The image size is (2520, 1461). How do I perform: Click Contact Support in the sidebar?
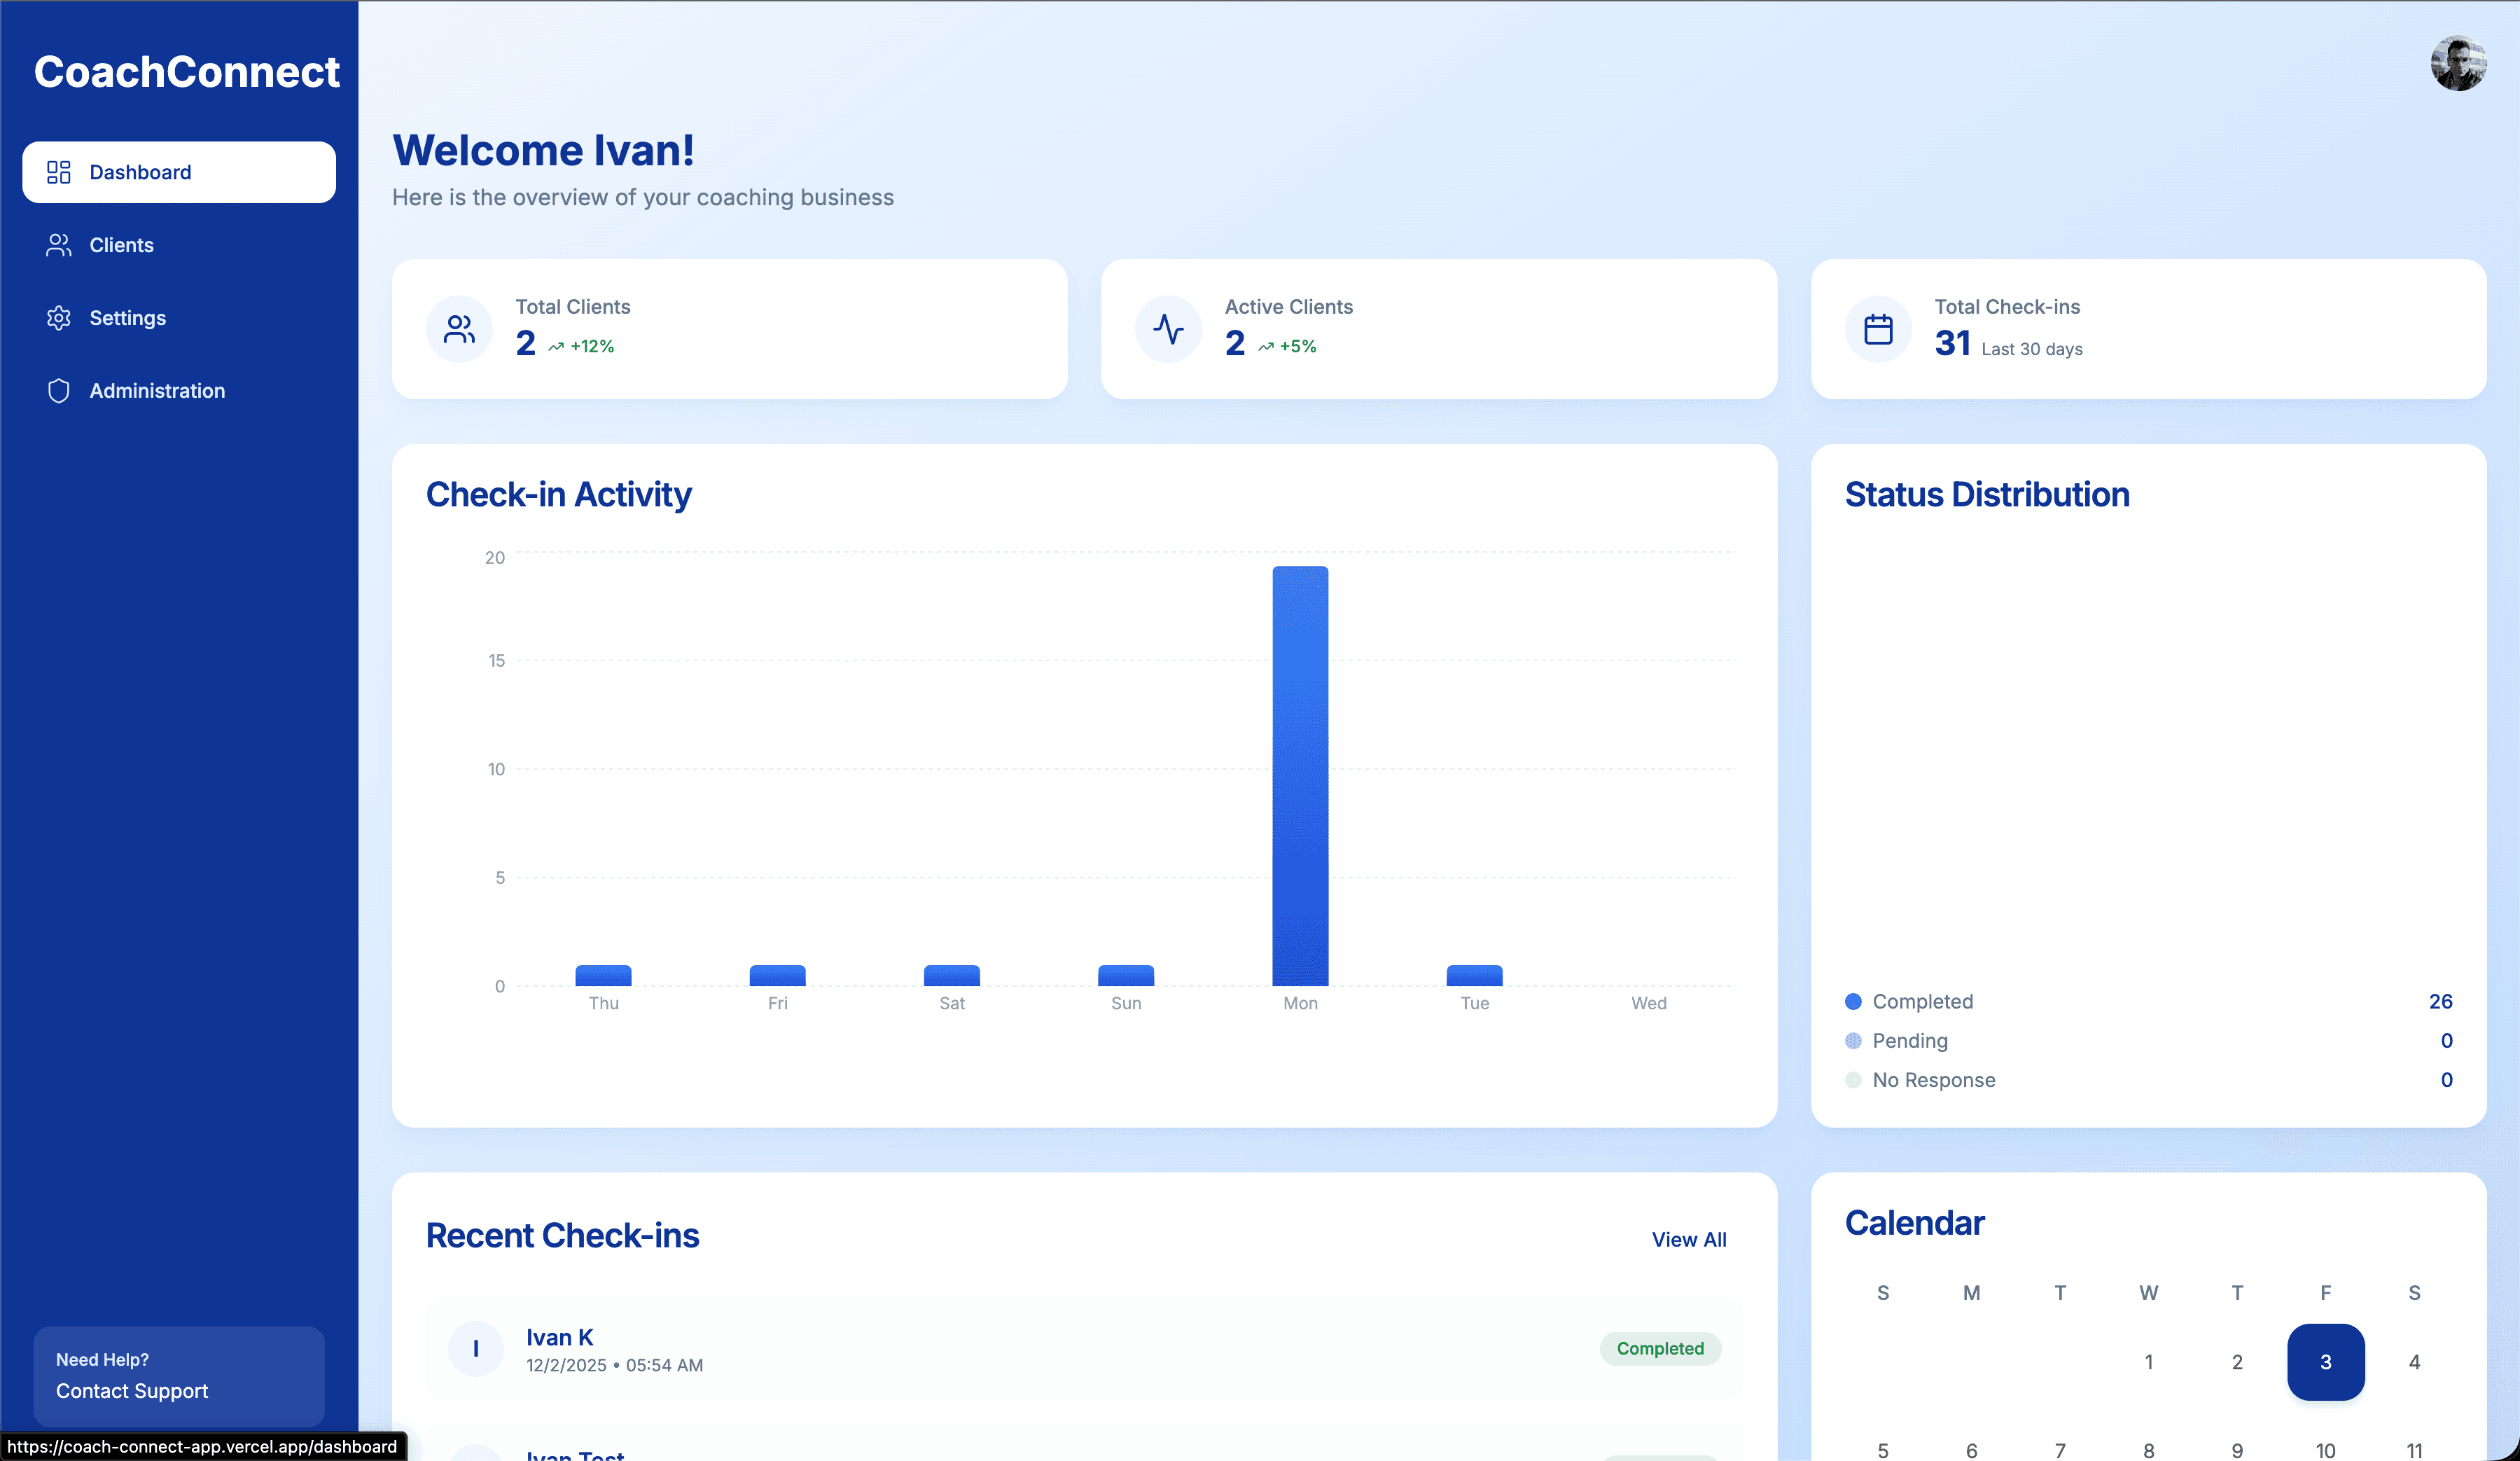131,1390
